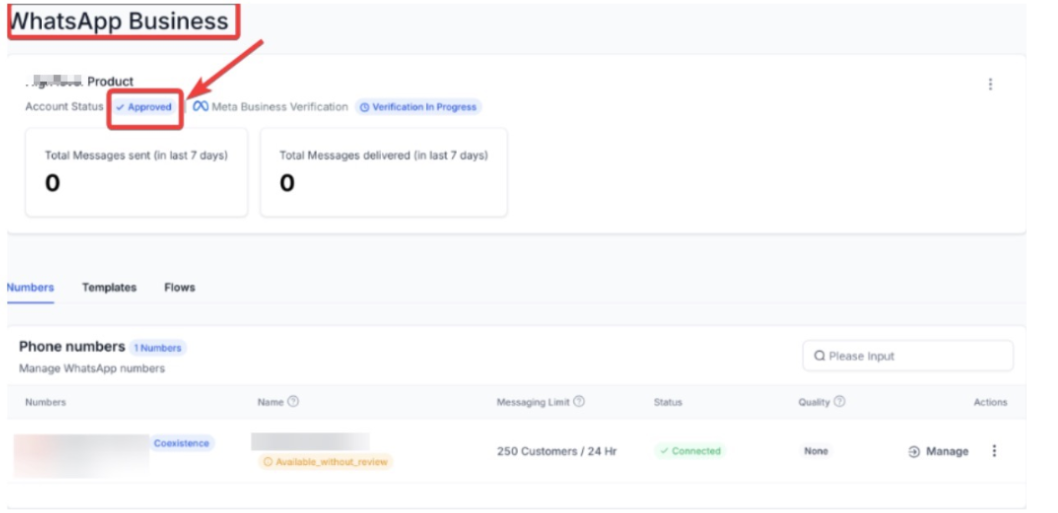Click the Meta logo icon
This screenshot has width=1058, height=513.
tap(200, 107)
